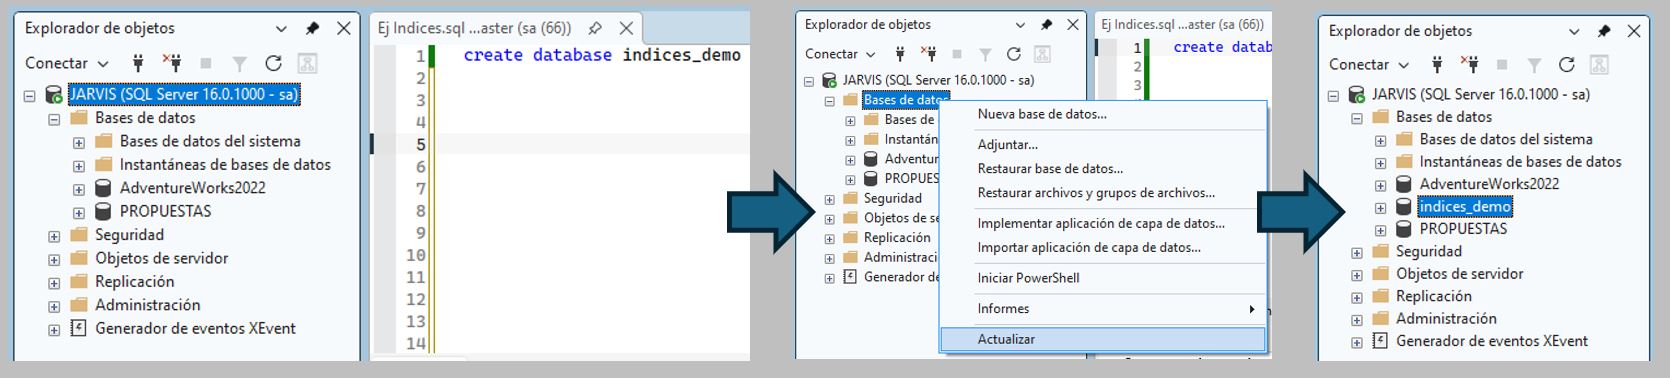
Task: Click filter icon in right Explorador toolbar
Action: tap(1534, 65)
